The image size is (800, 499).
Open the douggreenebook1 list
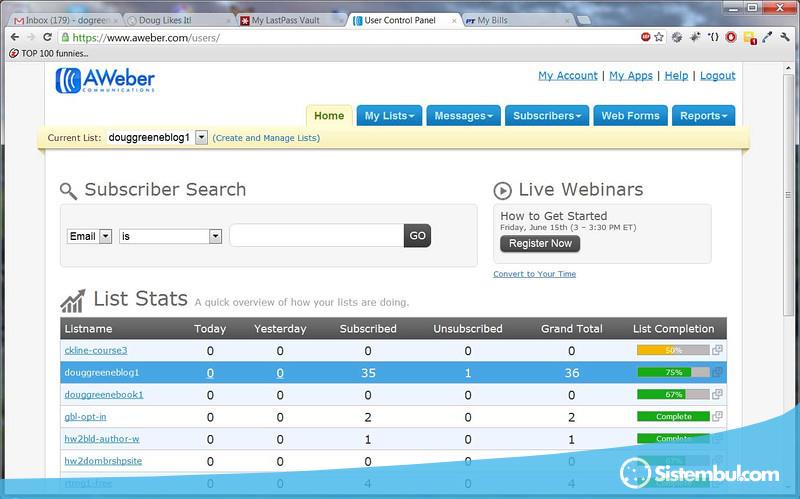click(104, 394)
